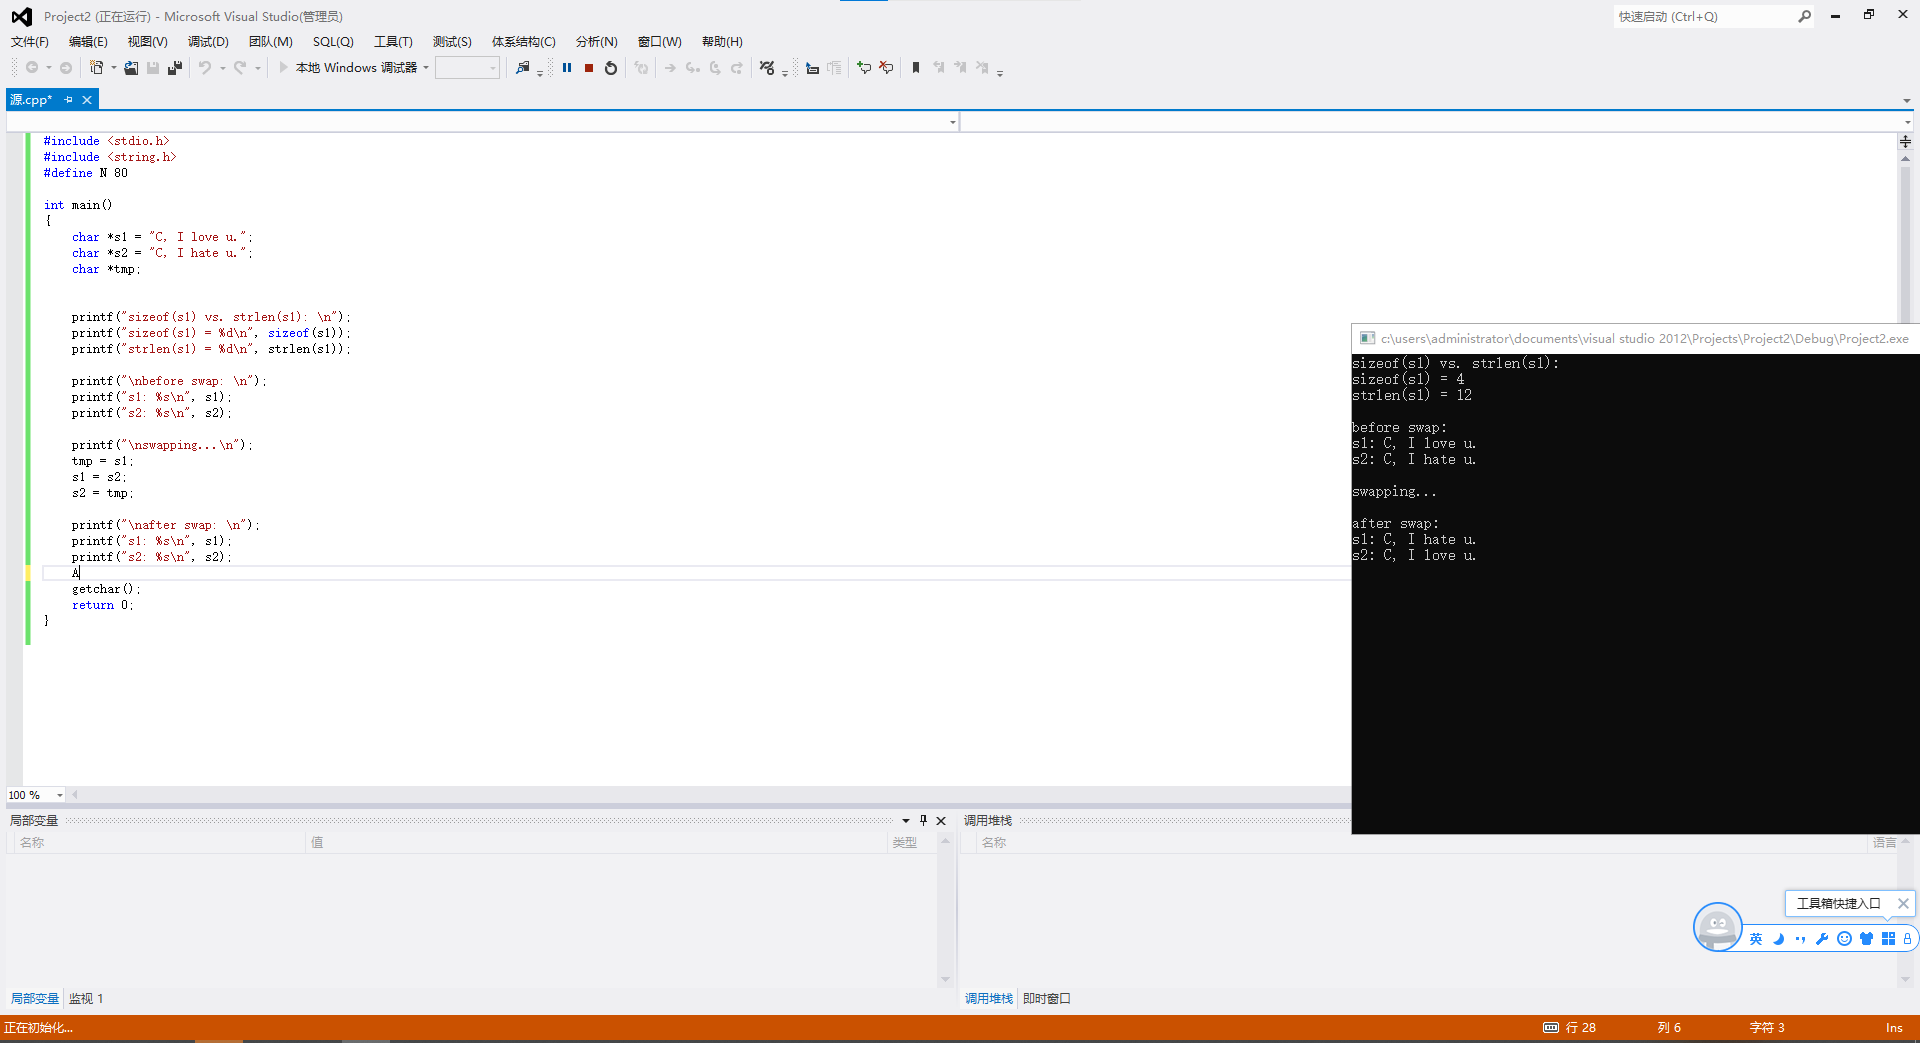Viewport: 1920px width, 1043px height.
Task: Switch to the 监视 1 tab
Action: pos(86,998)
